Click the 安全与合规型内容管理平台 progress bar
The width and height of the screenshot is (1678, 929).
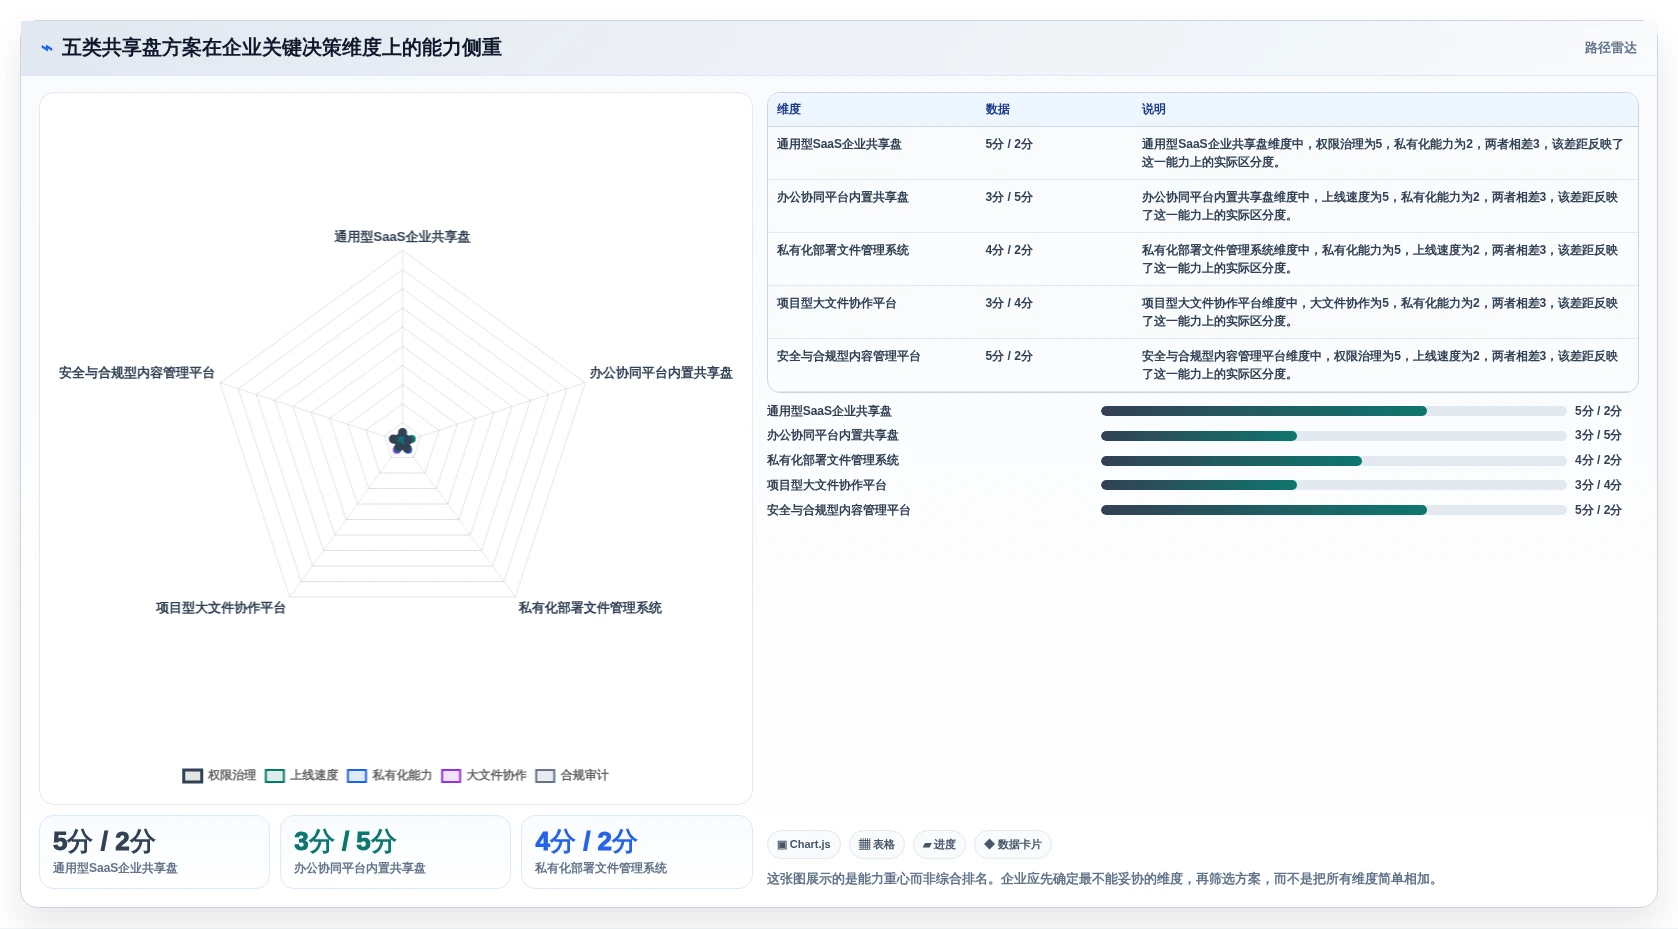coord(1334,510)
